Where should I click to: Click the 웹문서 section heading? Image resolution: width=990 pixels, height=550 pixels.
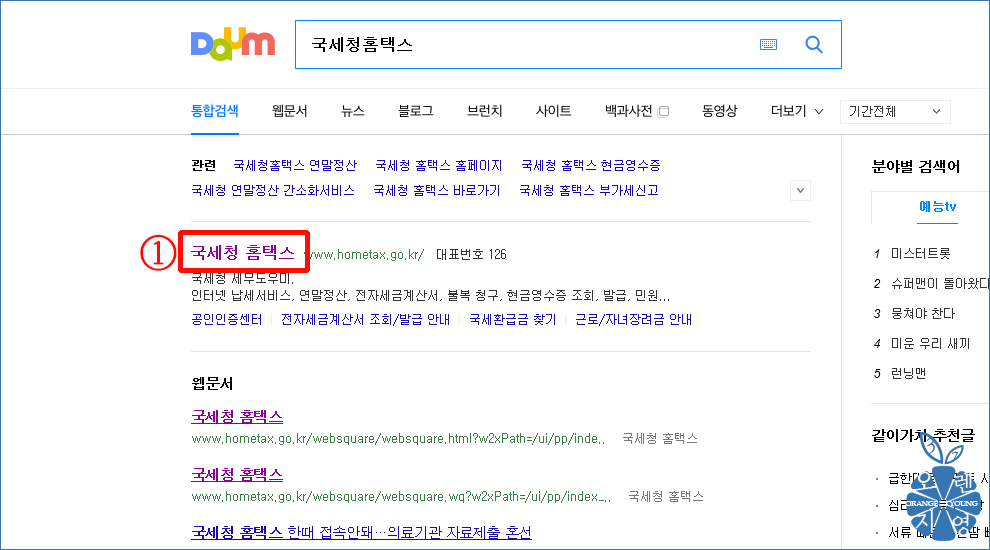(212, 384)
